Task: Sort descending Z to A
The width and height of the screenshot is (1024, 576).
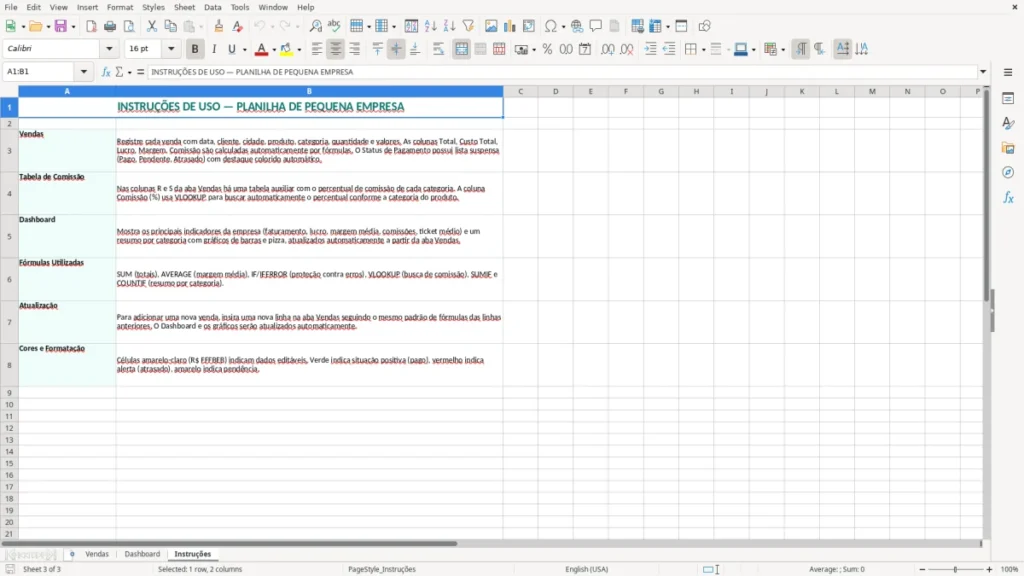Action: click(449, 26)
